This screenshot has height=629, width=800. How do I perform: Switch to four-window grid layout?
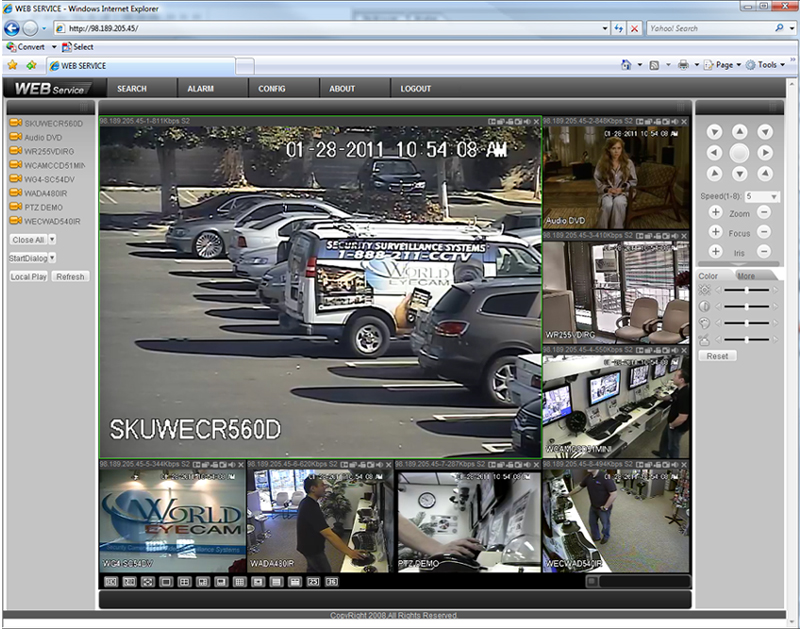coord(184,582)
